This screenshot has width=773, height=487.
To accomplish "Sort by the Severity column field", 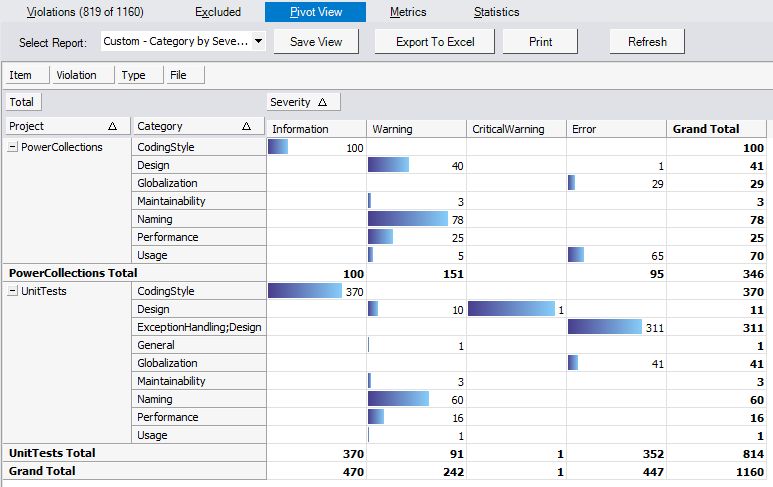I will pyautogui.click(x=303, y=102).
